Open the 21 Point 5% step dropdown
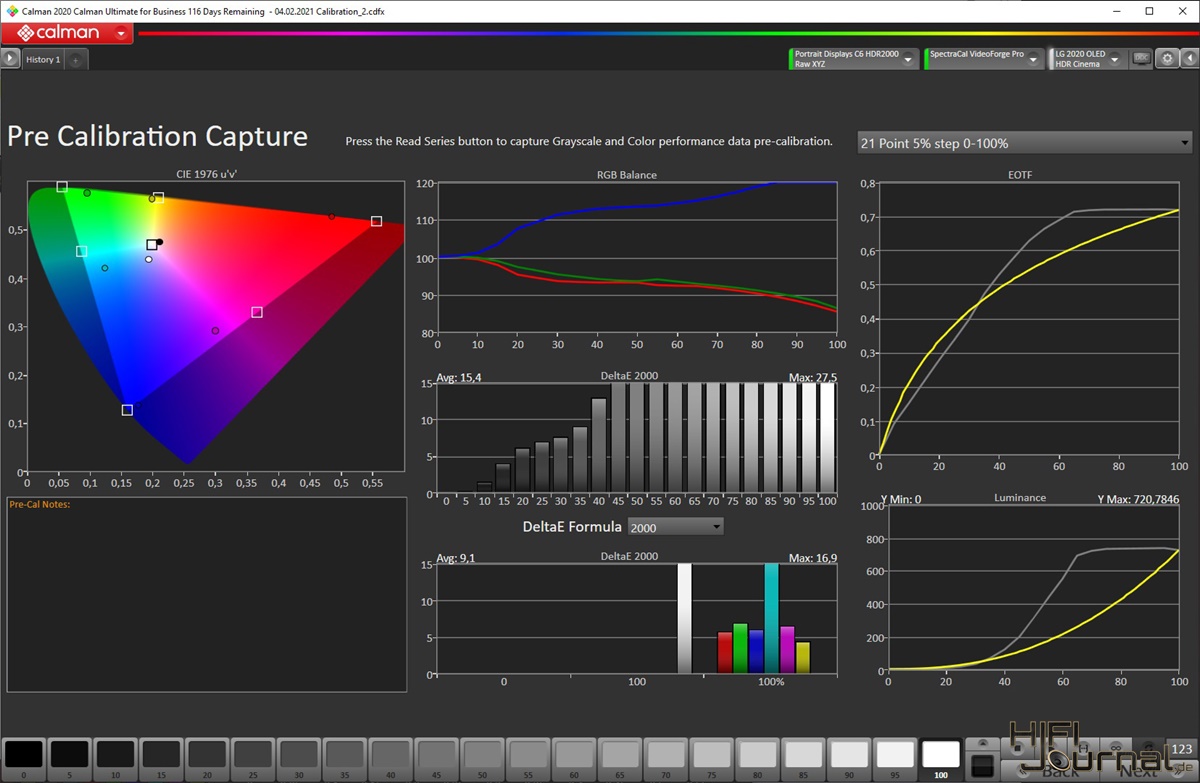Image resolution: width=1200 pixels, height=783 pixels. [x=1025, y=143]
